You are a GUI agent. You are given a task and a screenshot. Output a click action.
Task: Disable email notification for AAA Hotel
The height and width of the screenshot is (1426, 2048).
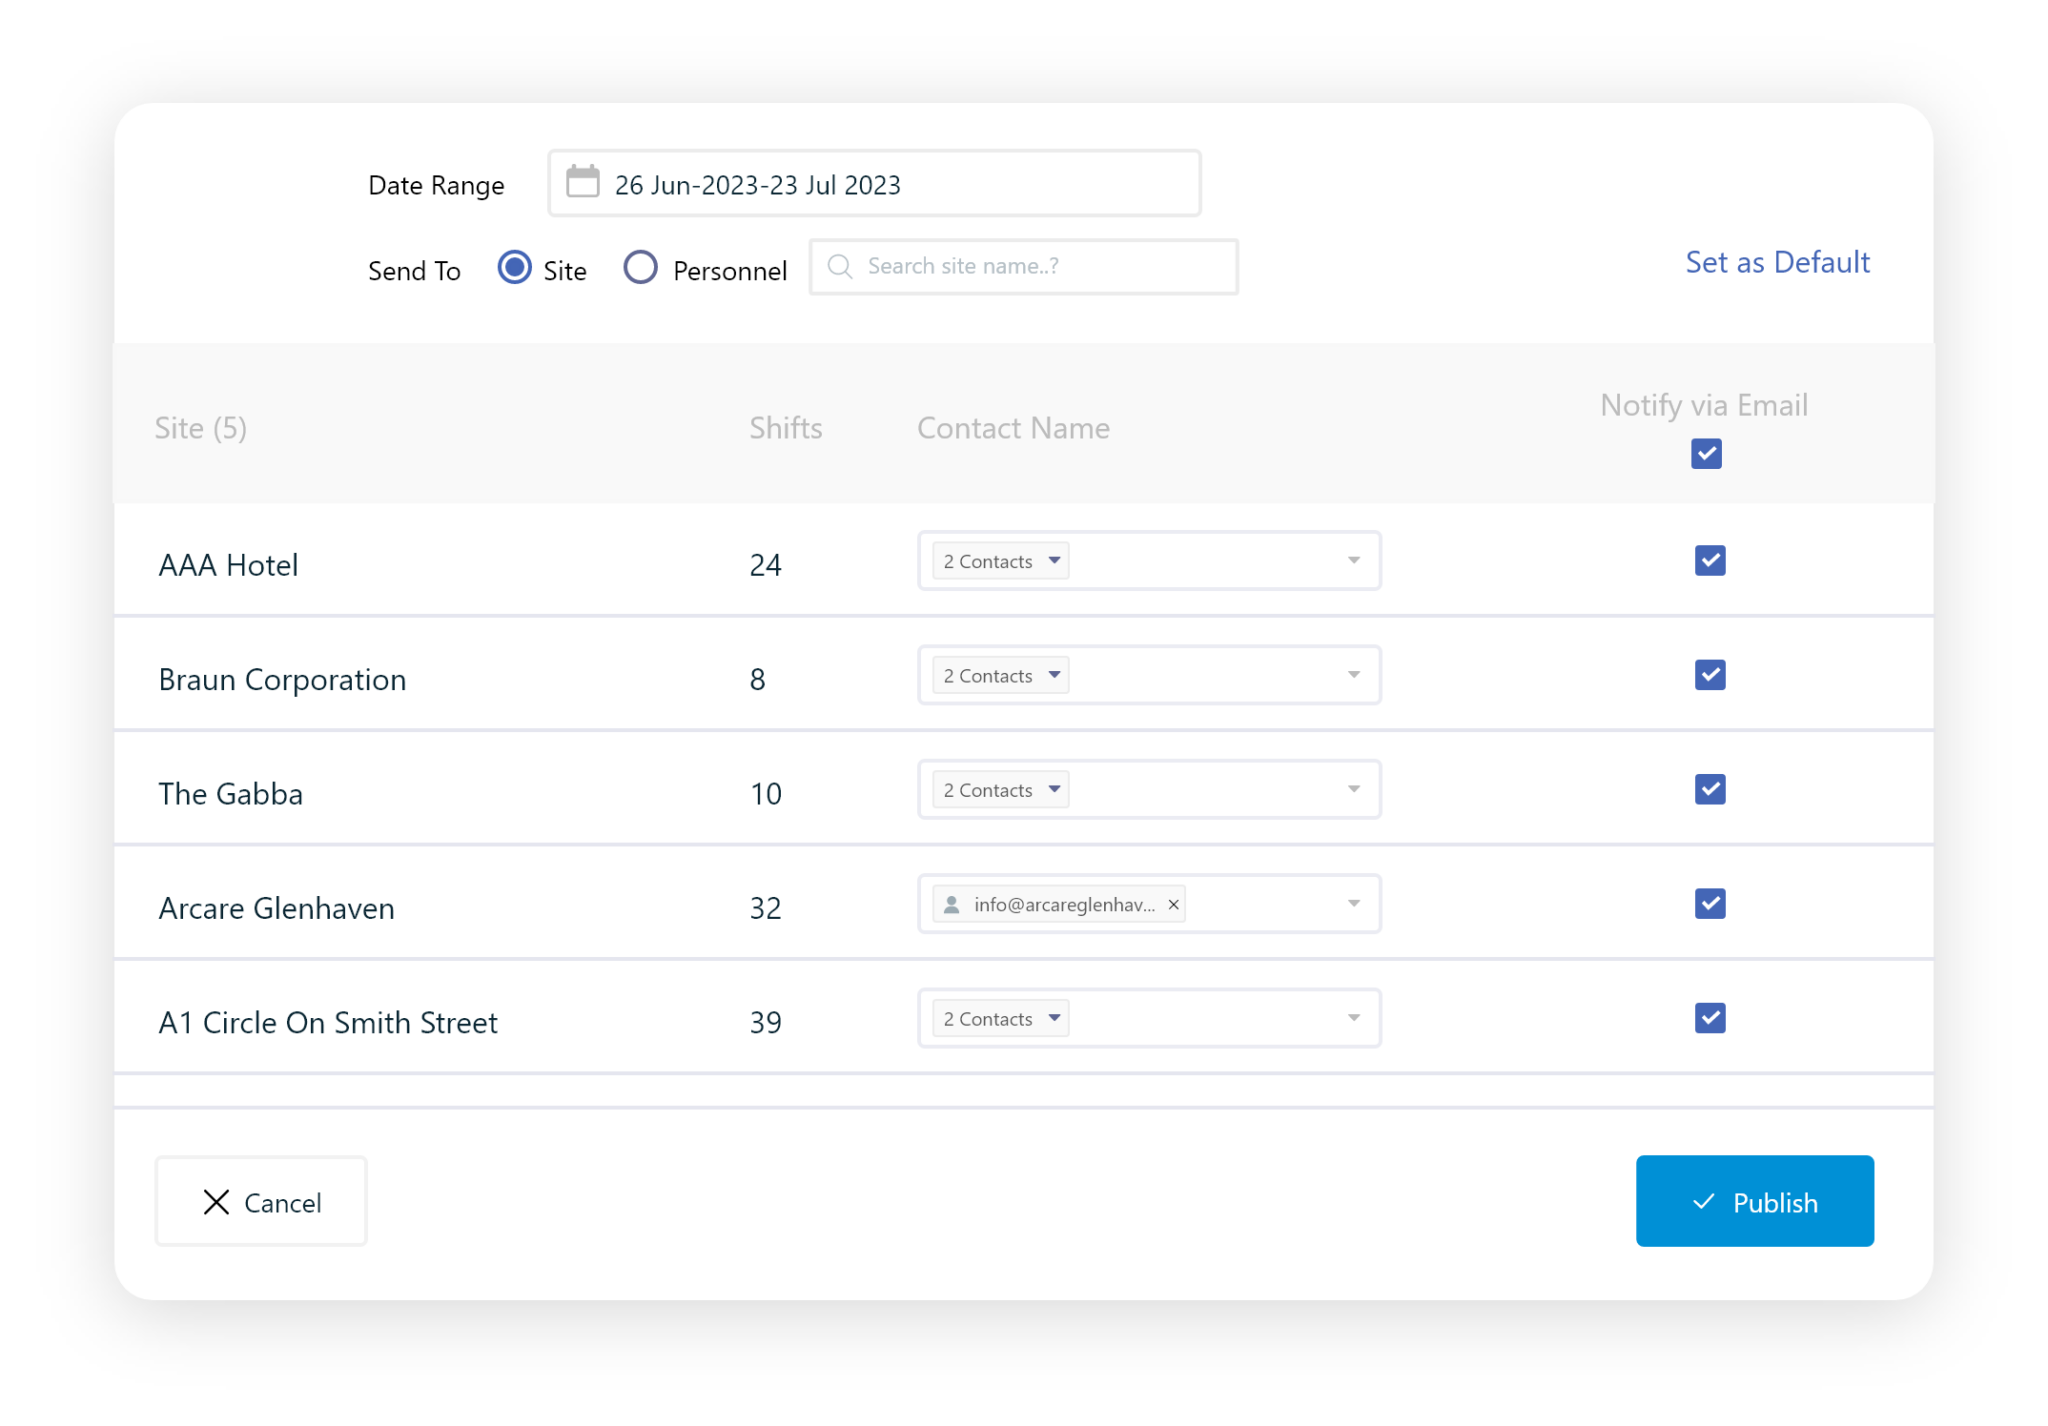(1710, 561)
